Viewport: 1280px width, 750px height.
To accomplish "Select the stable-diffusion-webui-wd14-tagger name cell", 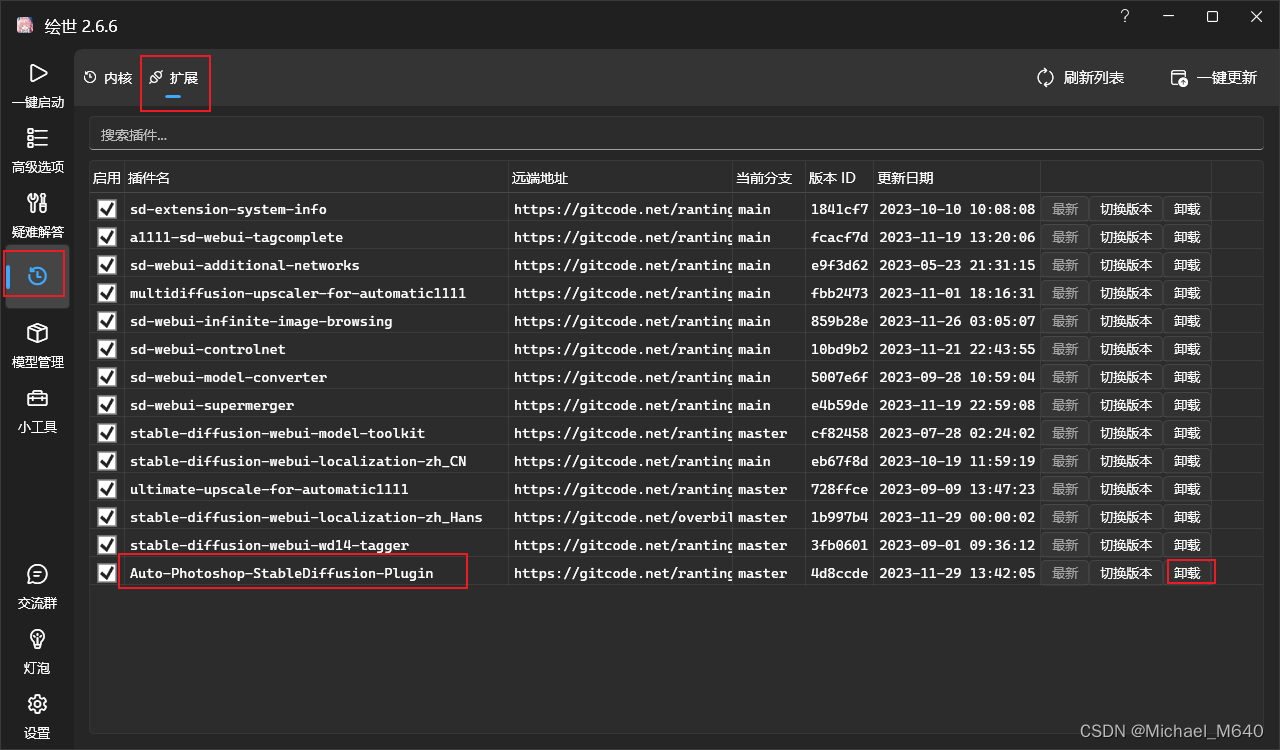I will tap(316, 545).
